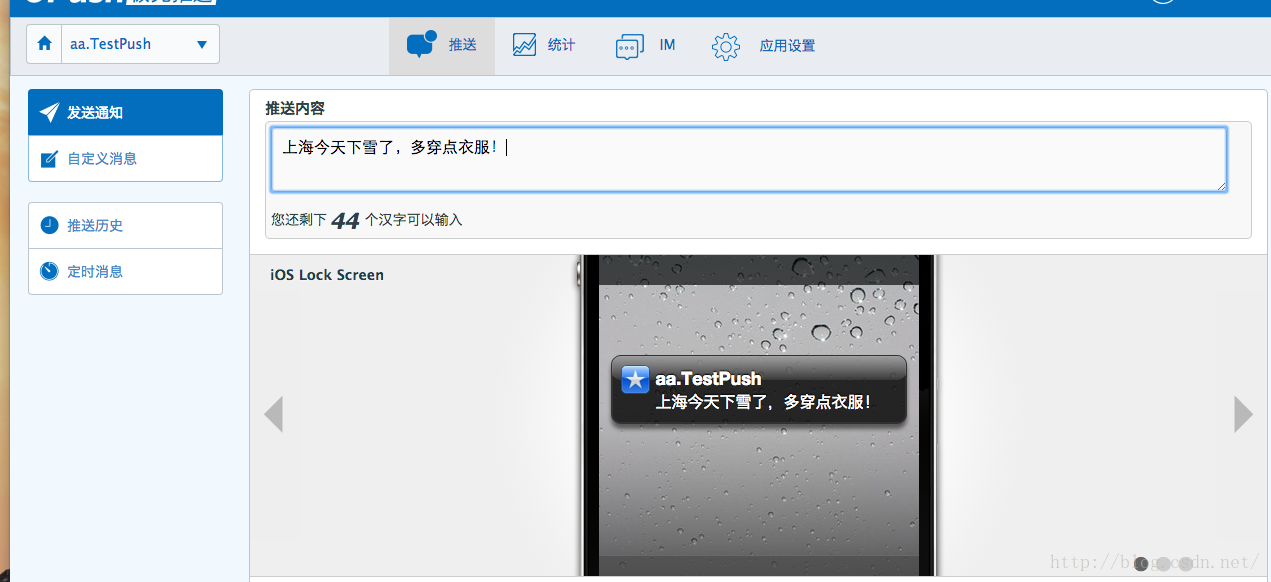Image resolution: width=1271 pixels, height=582 pixels.
Task: Click the 应用设置 gear icon
Action: tap(725, 46)
